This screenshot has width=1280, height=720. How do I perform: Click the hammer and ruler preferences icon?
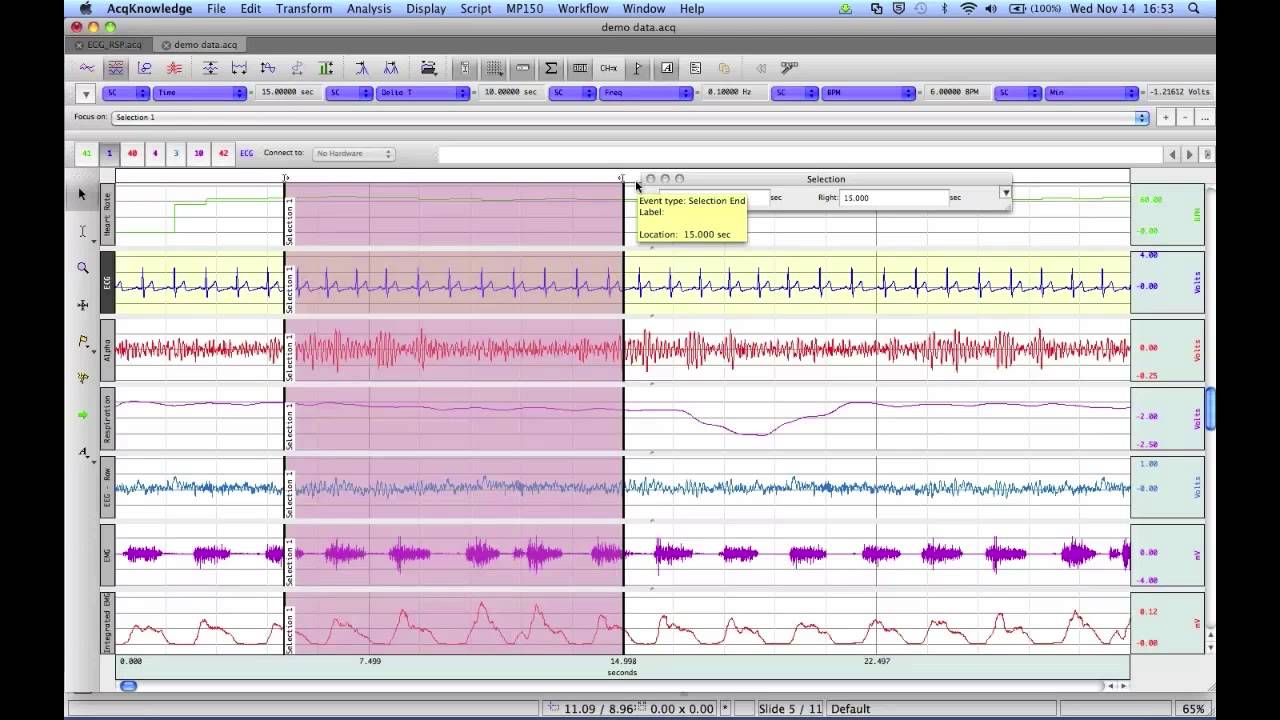[x=789, y=68]
